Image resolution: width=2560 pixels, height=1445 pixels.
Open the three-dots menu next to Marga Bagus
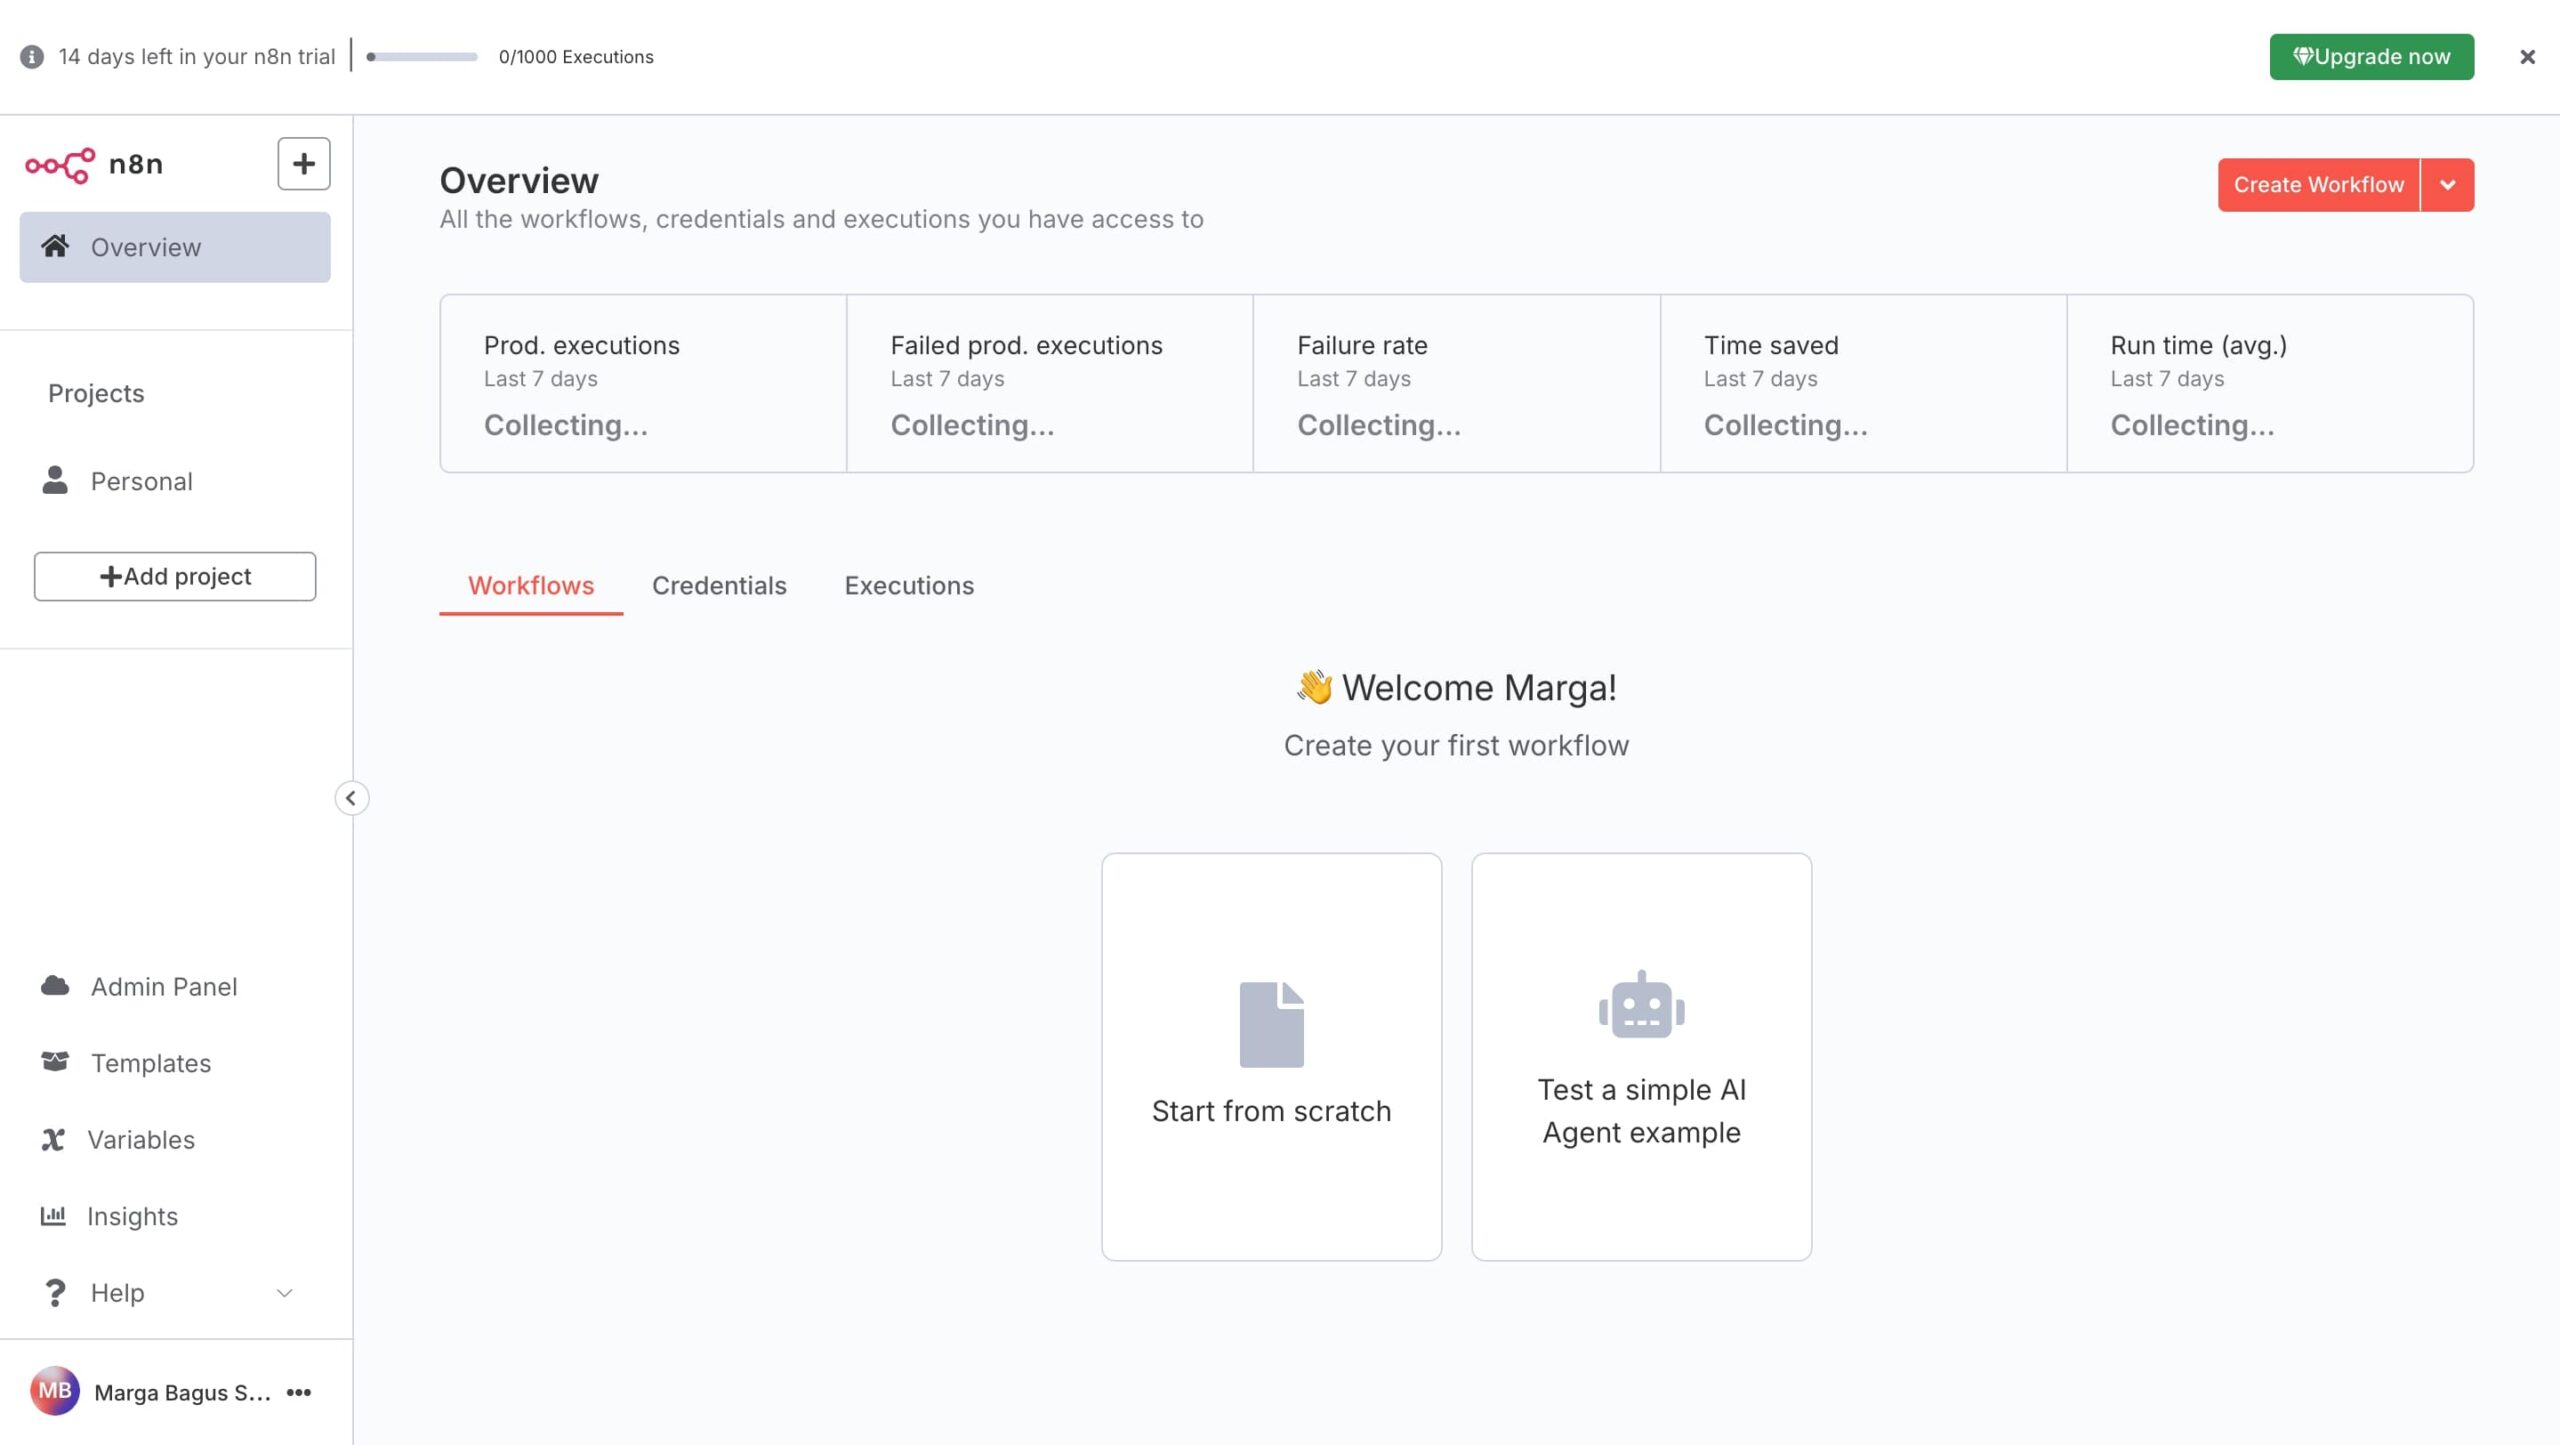tap(297, 1392)
